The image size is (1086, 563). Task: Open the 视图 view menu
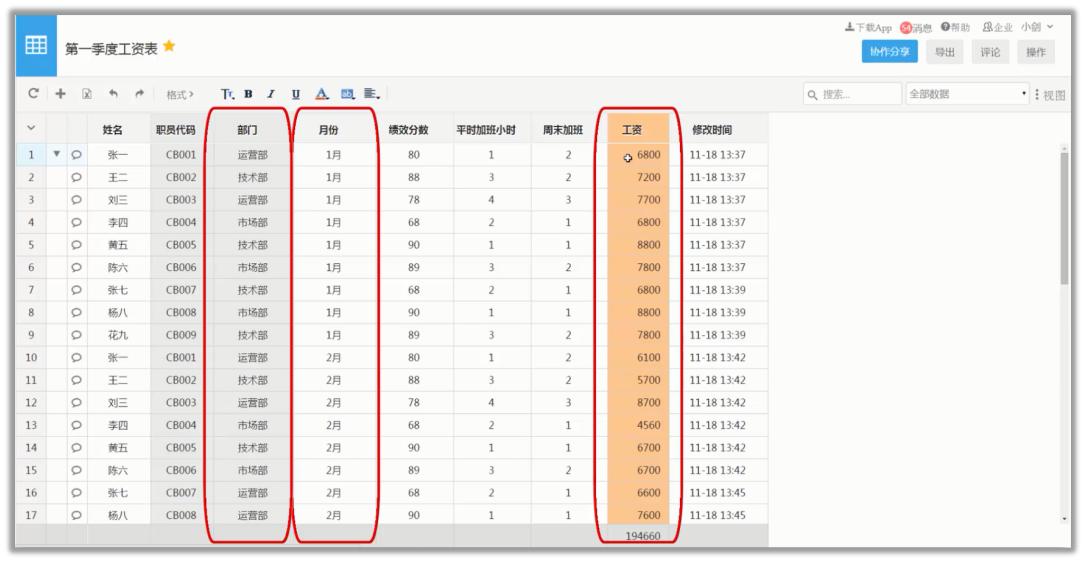click(1050, 95)
